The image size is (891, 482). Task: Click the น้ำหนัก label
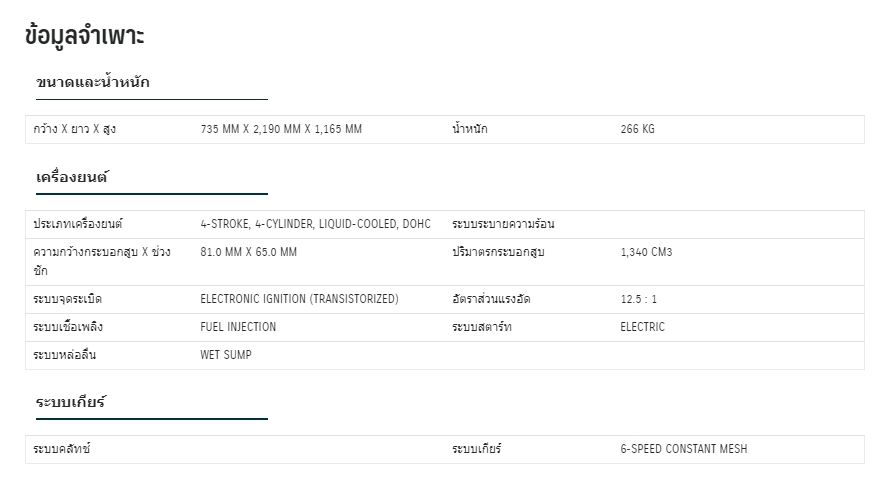pyautogui.click(x=470, y=129)
